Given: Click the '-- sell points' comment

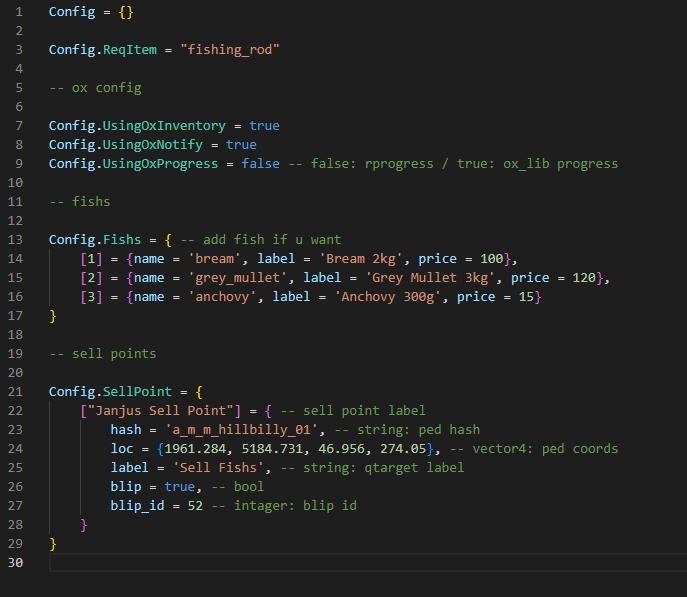Looking at the screenshot, I should point(103,354).
